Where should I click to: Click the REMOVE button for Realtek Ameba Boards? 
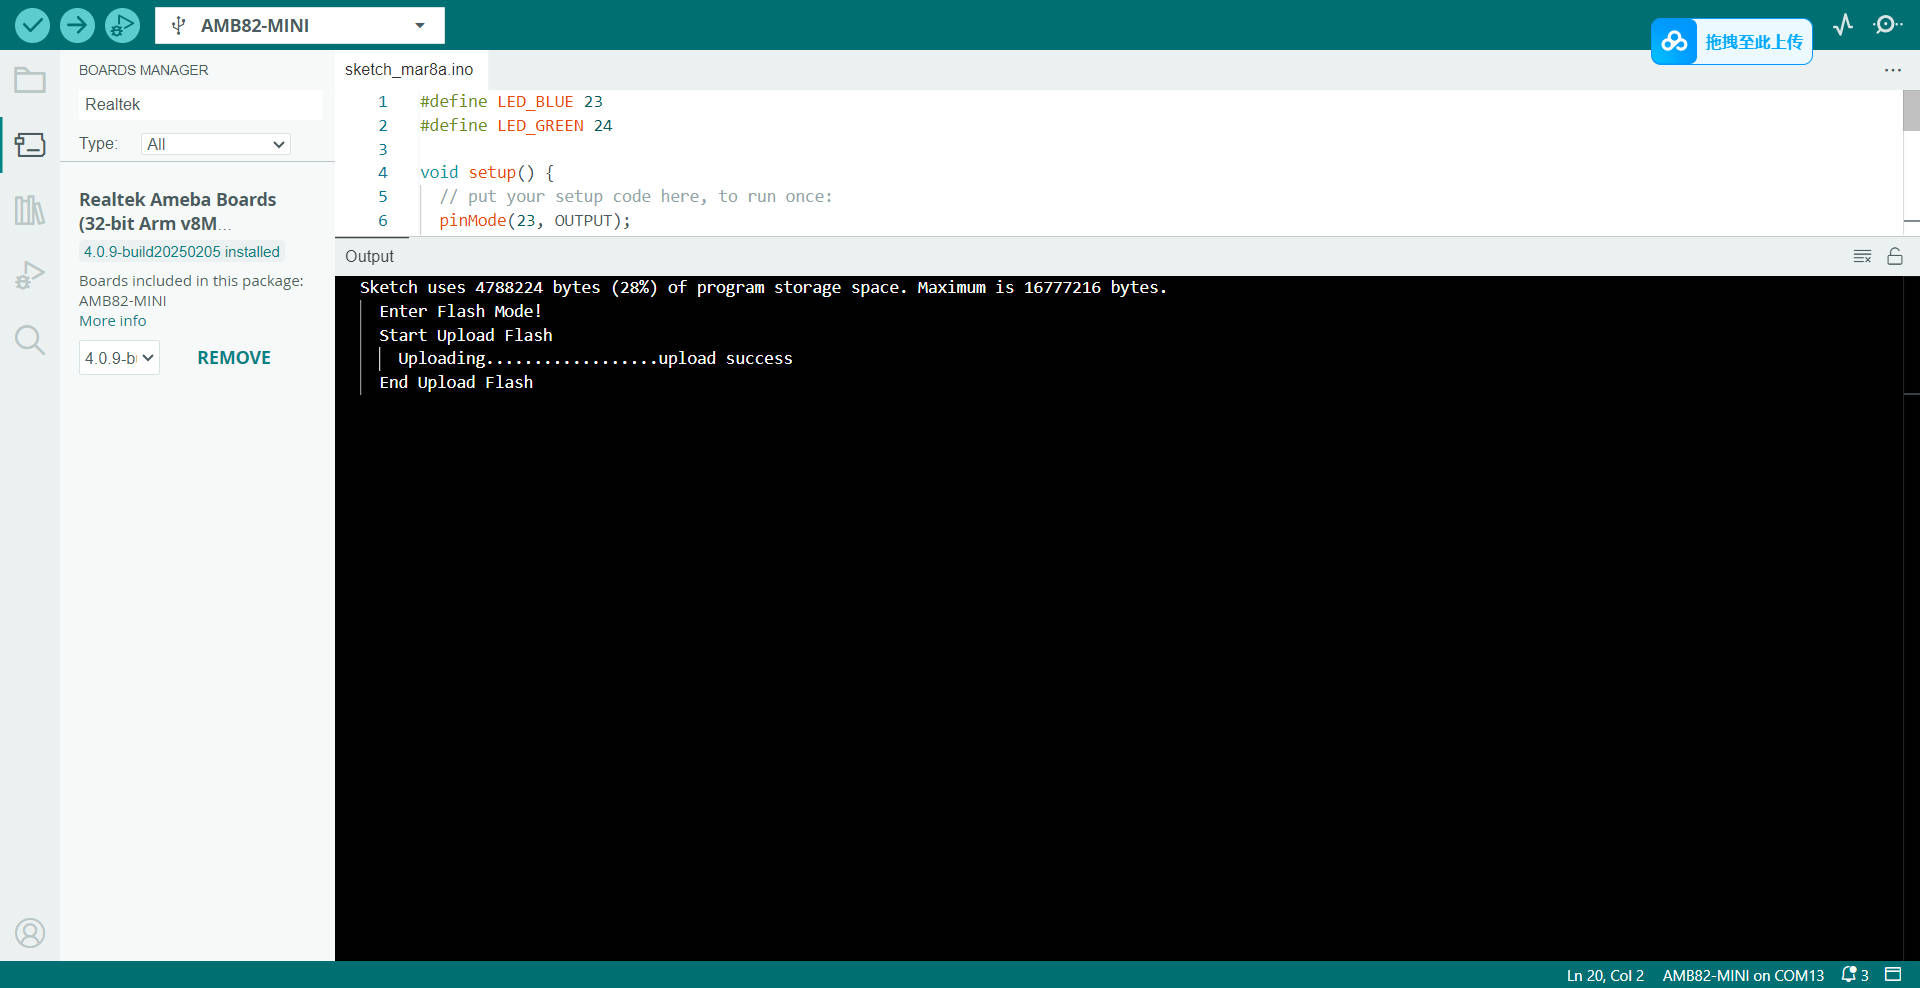click(234, 358)
